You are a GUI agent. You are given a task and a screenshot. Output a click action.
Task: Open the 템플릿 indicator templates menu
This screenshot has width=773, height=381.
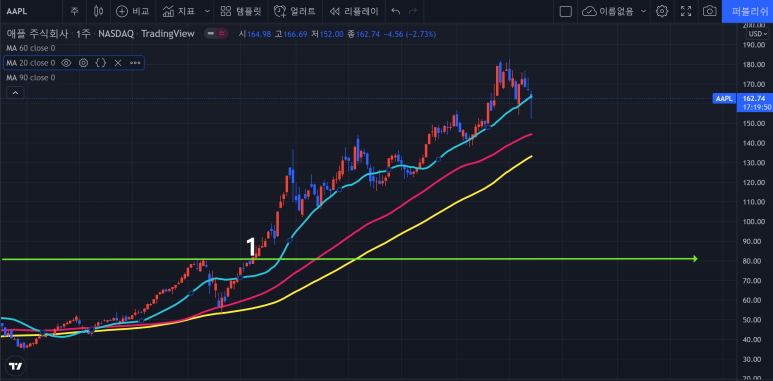coord(241,11)
